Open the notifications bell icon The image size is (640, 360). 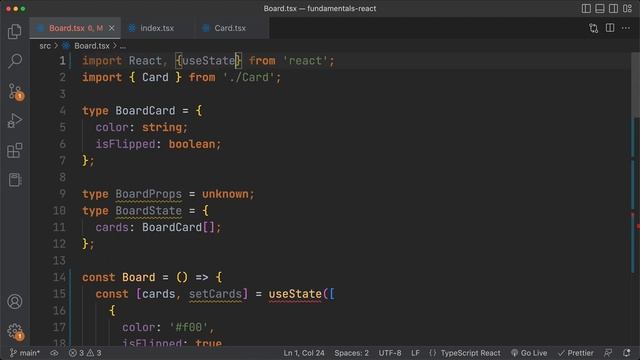pyautogui.click(x=627, y=353)
